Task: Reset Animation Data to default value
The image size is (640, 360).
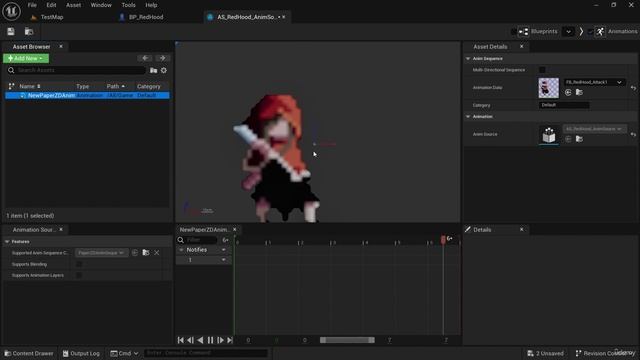Action: point(633,88)
